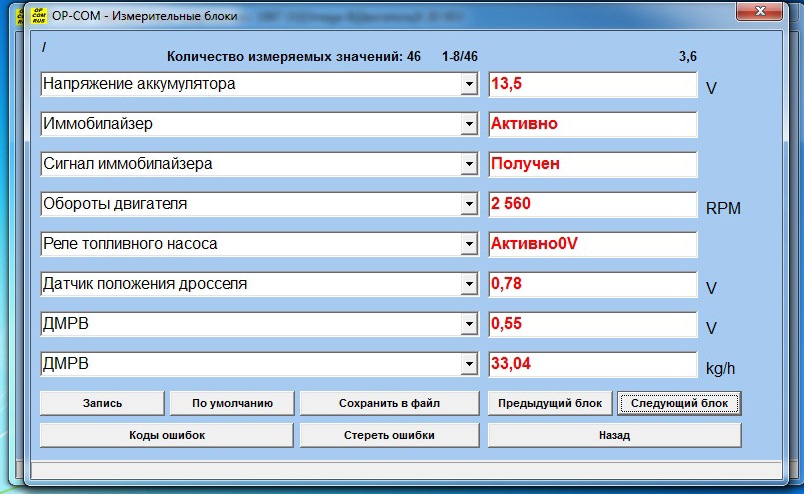Click the Получен value field
This screenshot has width=804, height=494.
[x=593, y=164]
